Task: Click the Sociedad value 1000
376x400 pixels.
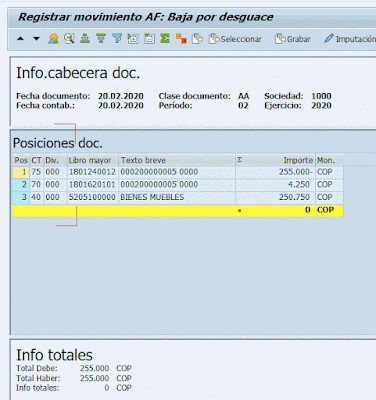Action: click(321, 96)
